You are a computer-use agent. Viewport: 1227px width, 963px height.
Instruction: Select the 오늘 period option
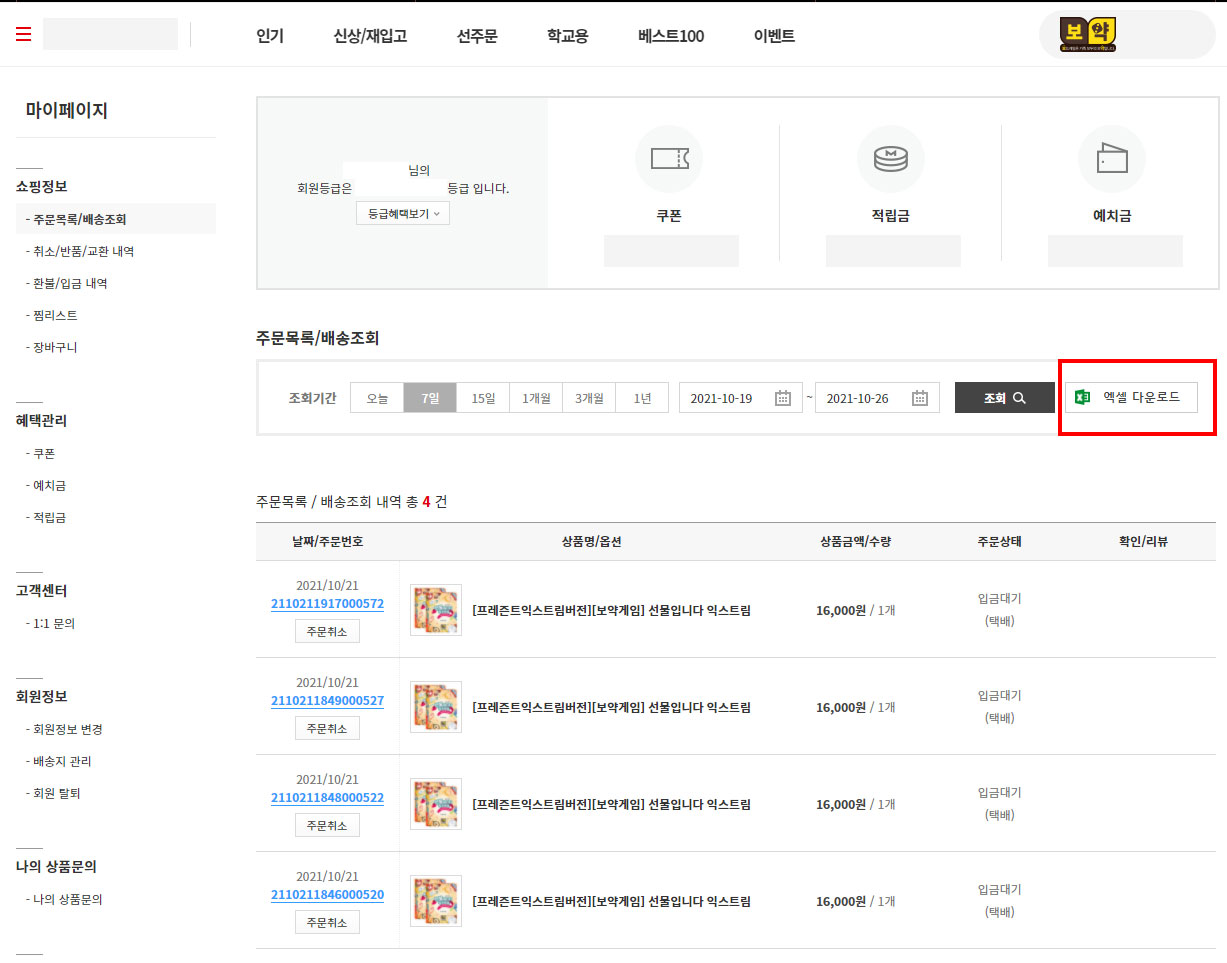click(x=377, y=398)
